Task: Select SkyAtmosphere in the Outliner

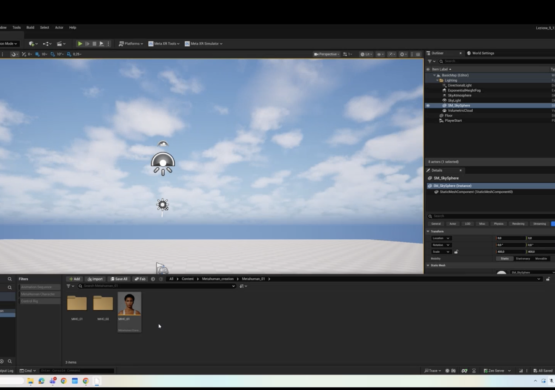Action: click(459, 96)
